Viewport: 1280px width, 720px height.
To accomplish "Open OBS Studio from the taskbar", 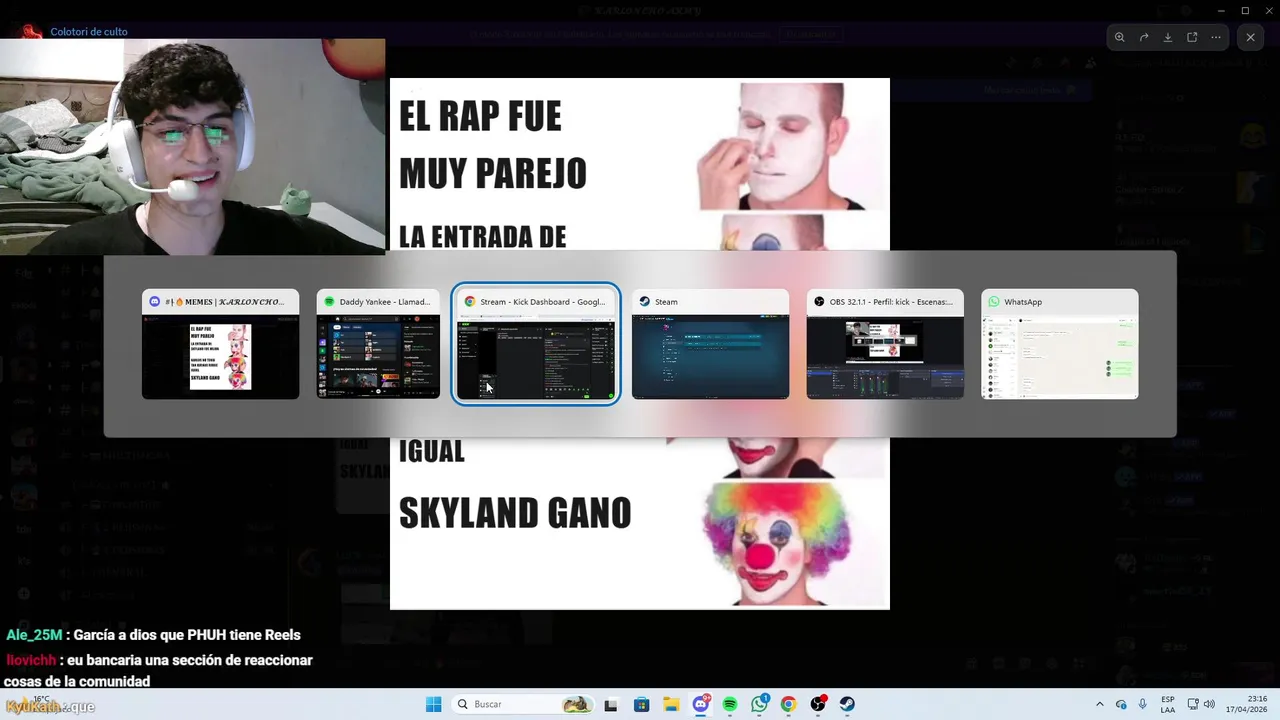I will click(x=818, y=704).
